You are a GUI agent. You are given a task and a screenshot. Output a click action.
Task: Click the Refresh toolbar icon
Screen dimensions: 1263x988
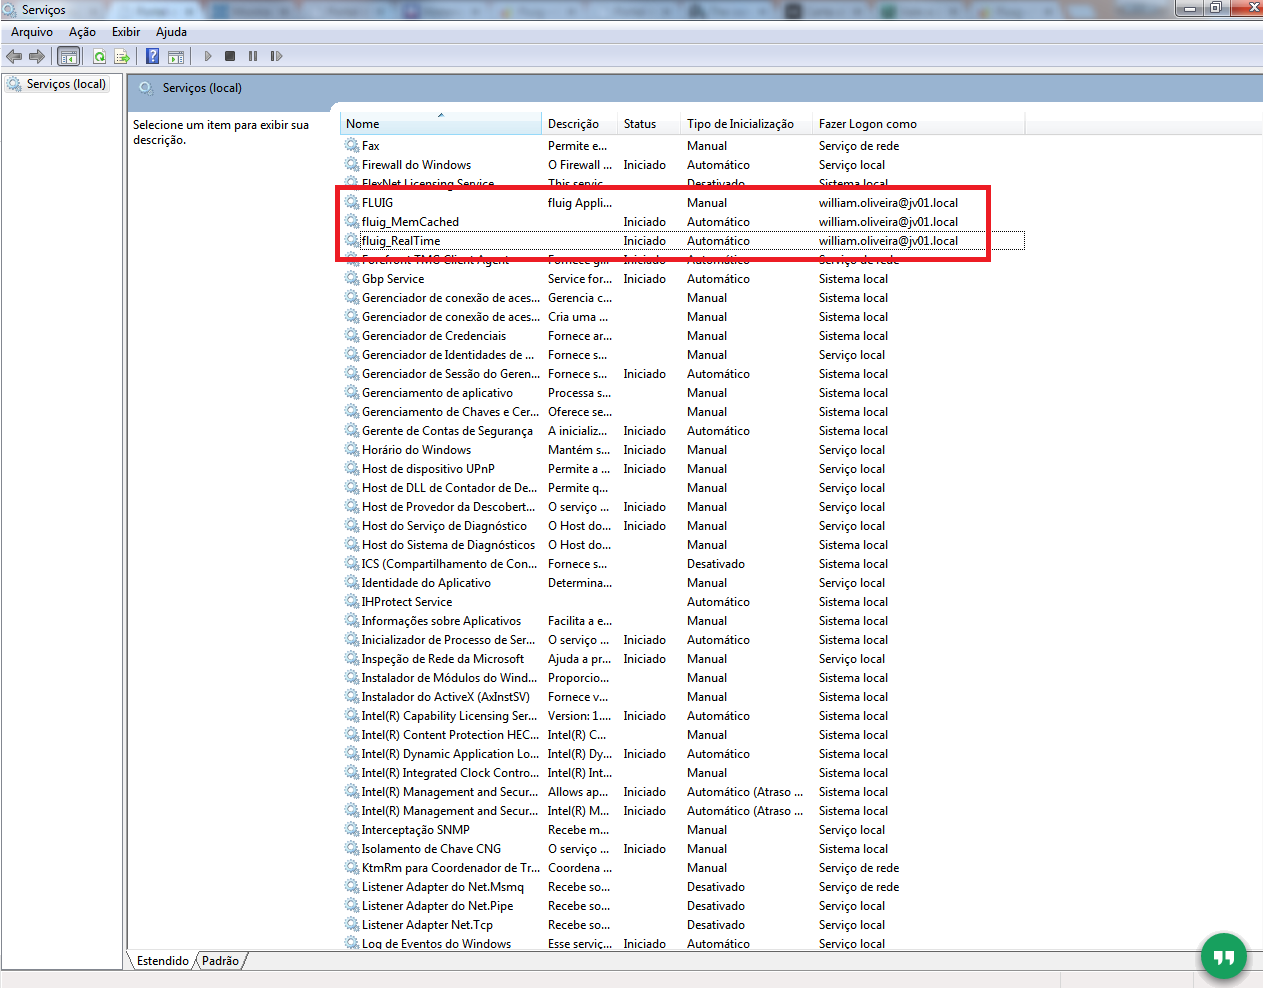point(99,56)
